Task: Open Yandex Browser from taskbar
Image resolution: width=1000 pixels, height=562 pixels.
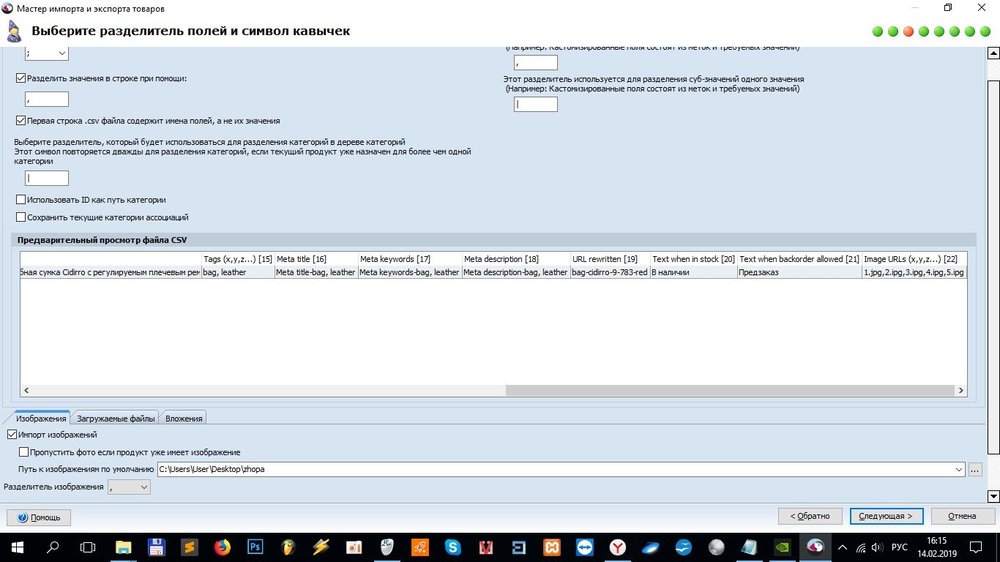Action: (x=617, y=547)
